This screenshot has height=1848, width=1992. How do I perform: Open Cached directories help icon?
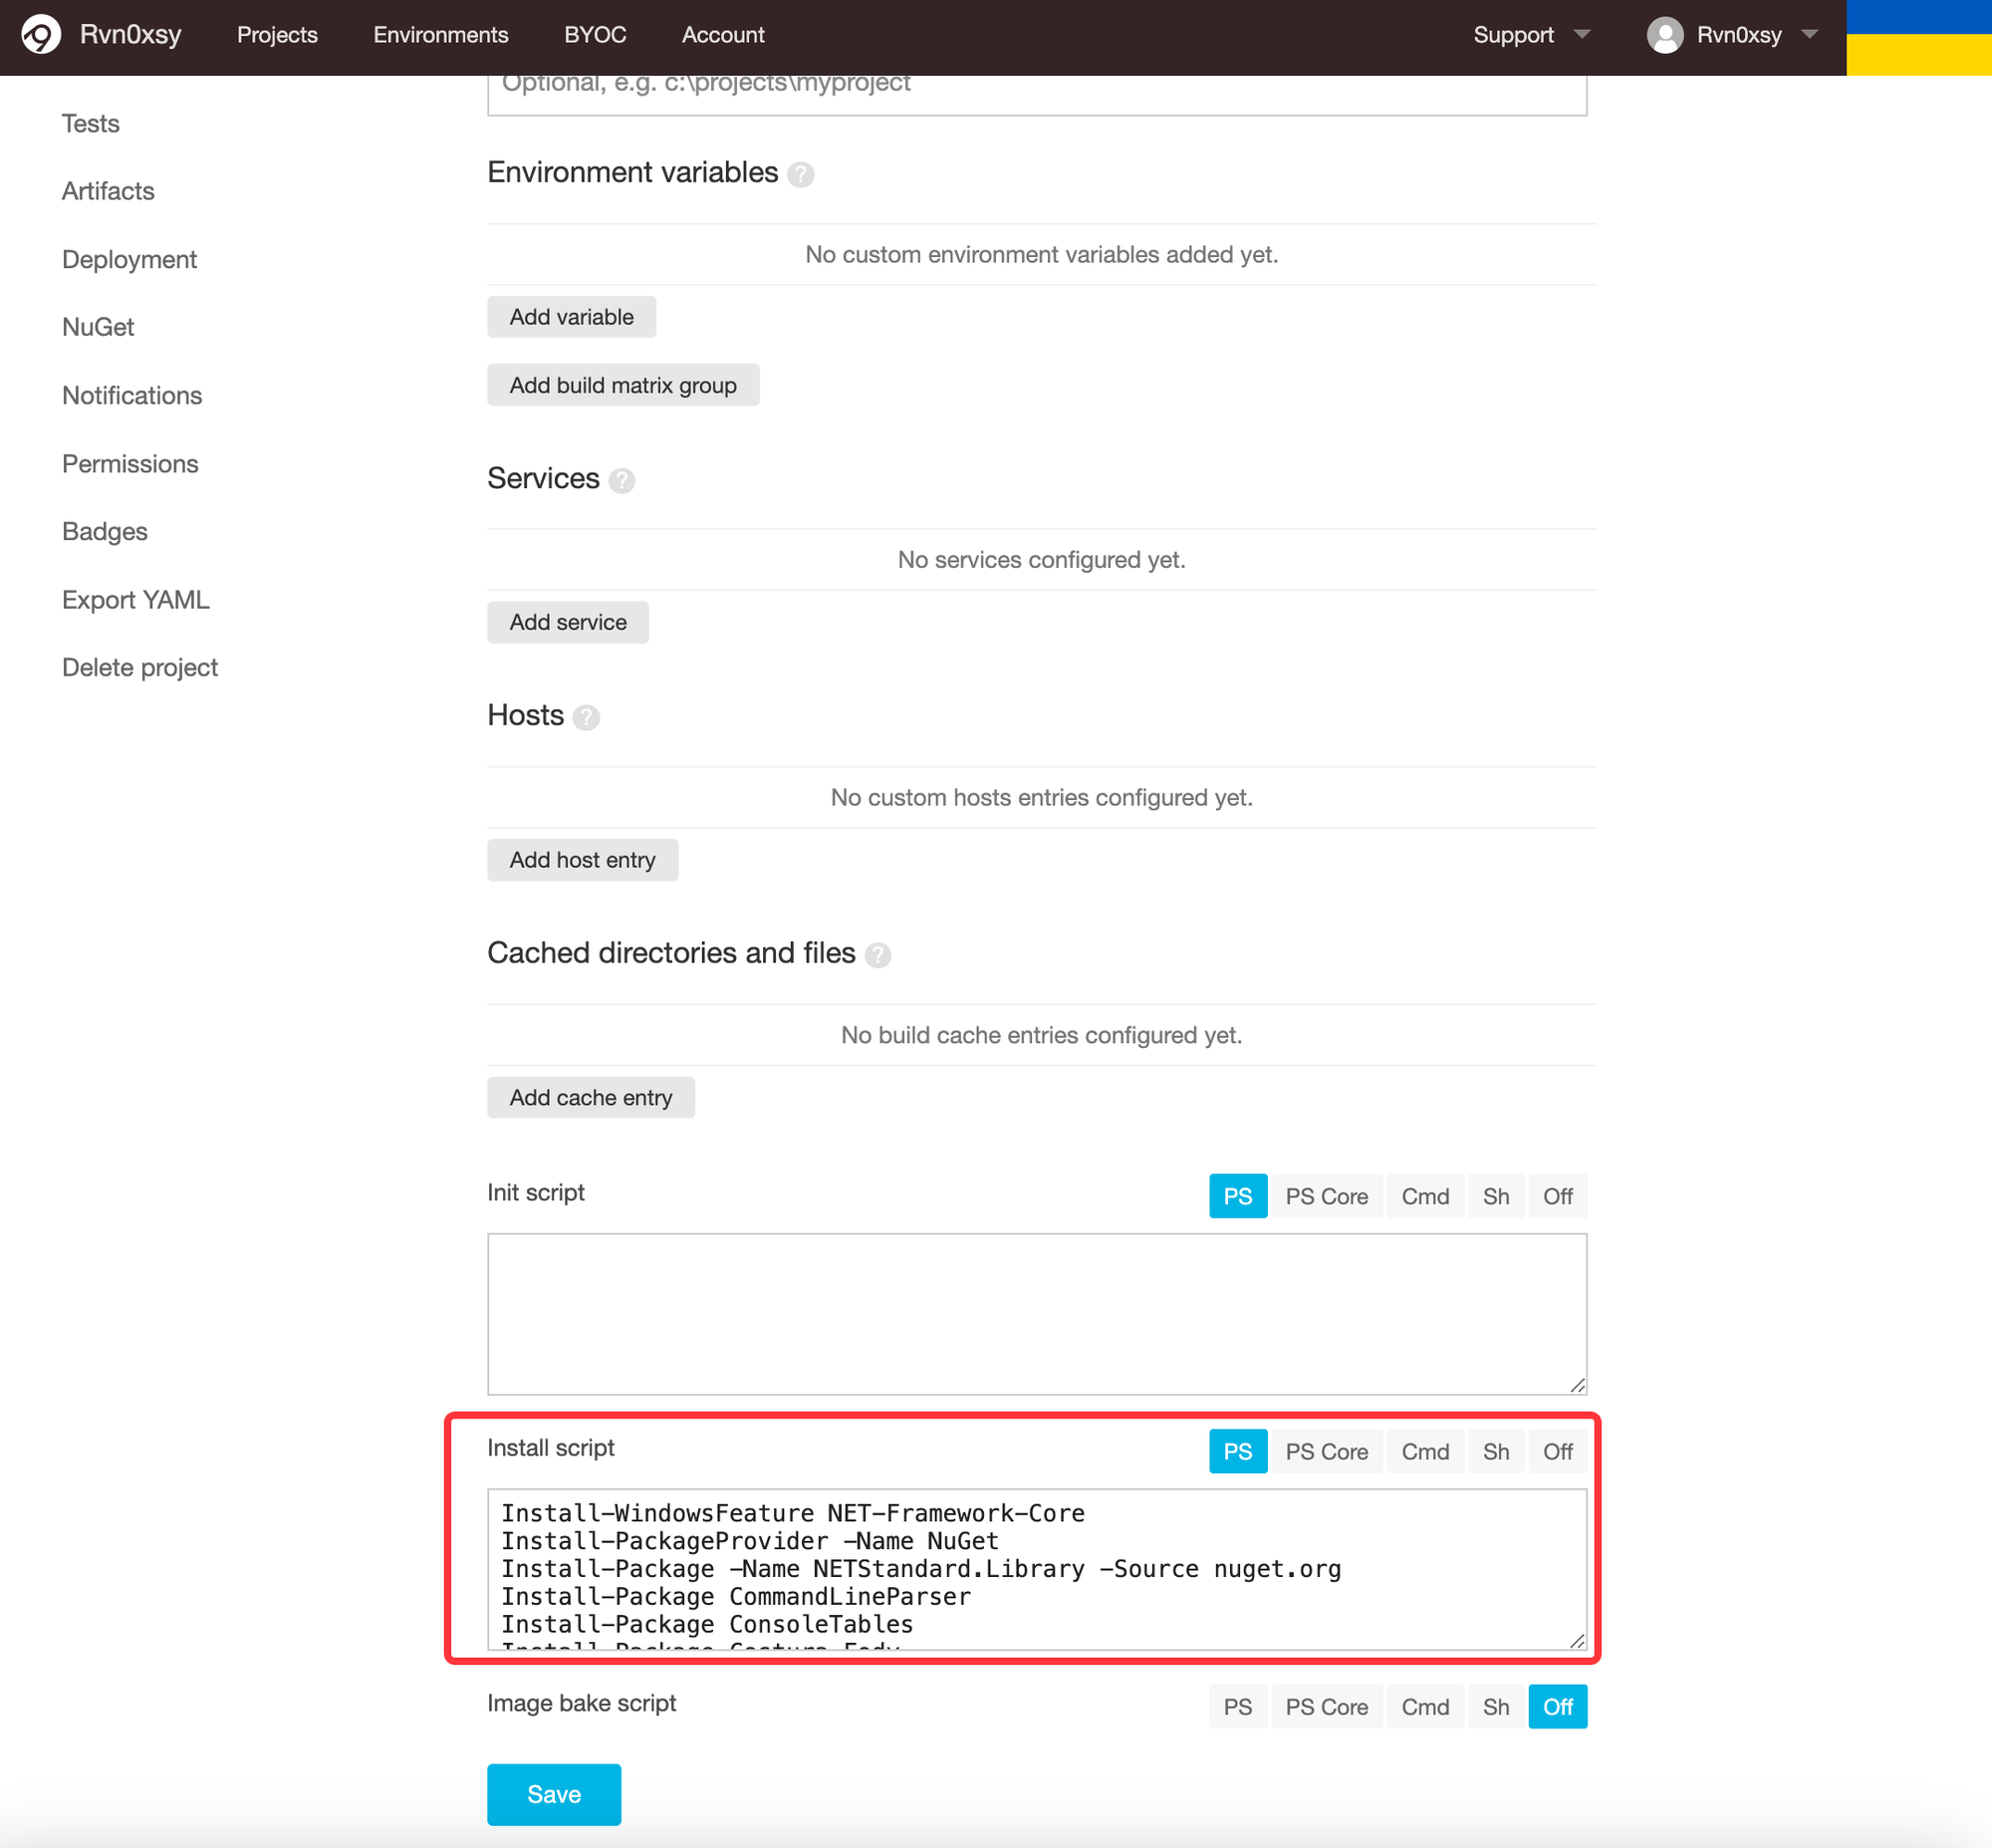tap(878, 955)
